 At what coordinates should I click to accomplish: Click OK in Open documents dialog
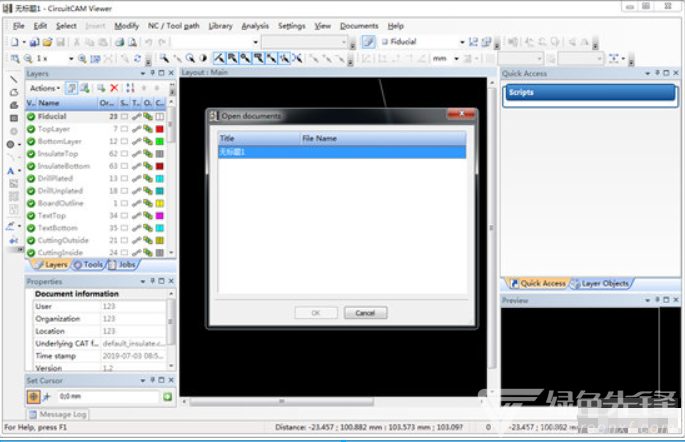316,313
